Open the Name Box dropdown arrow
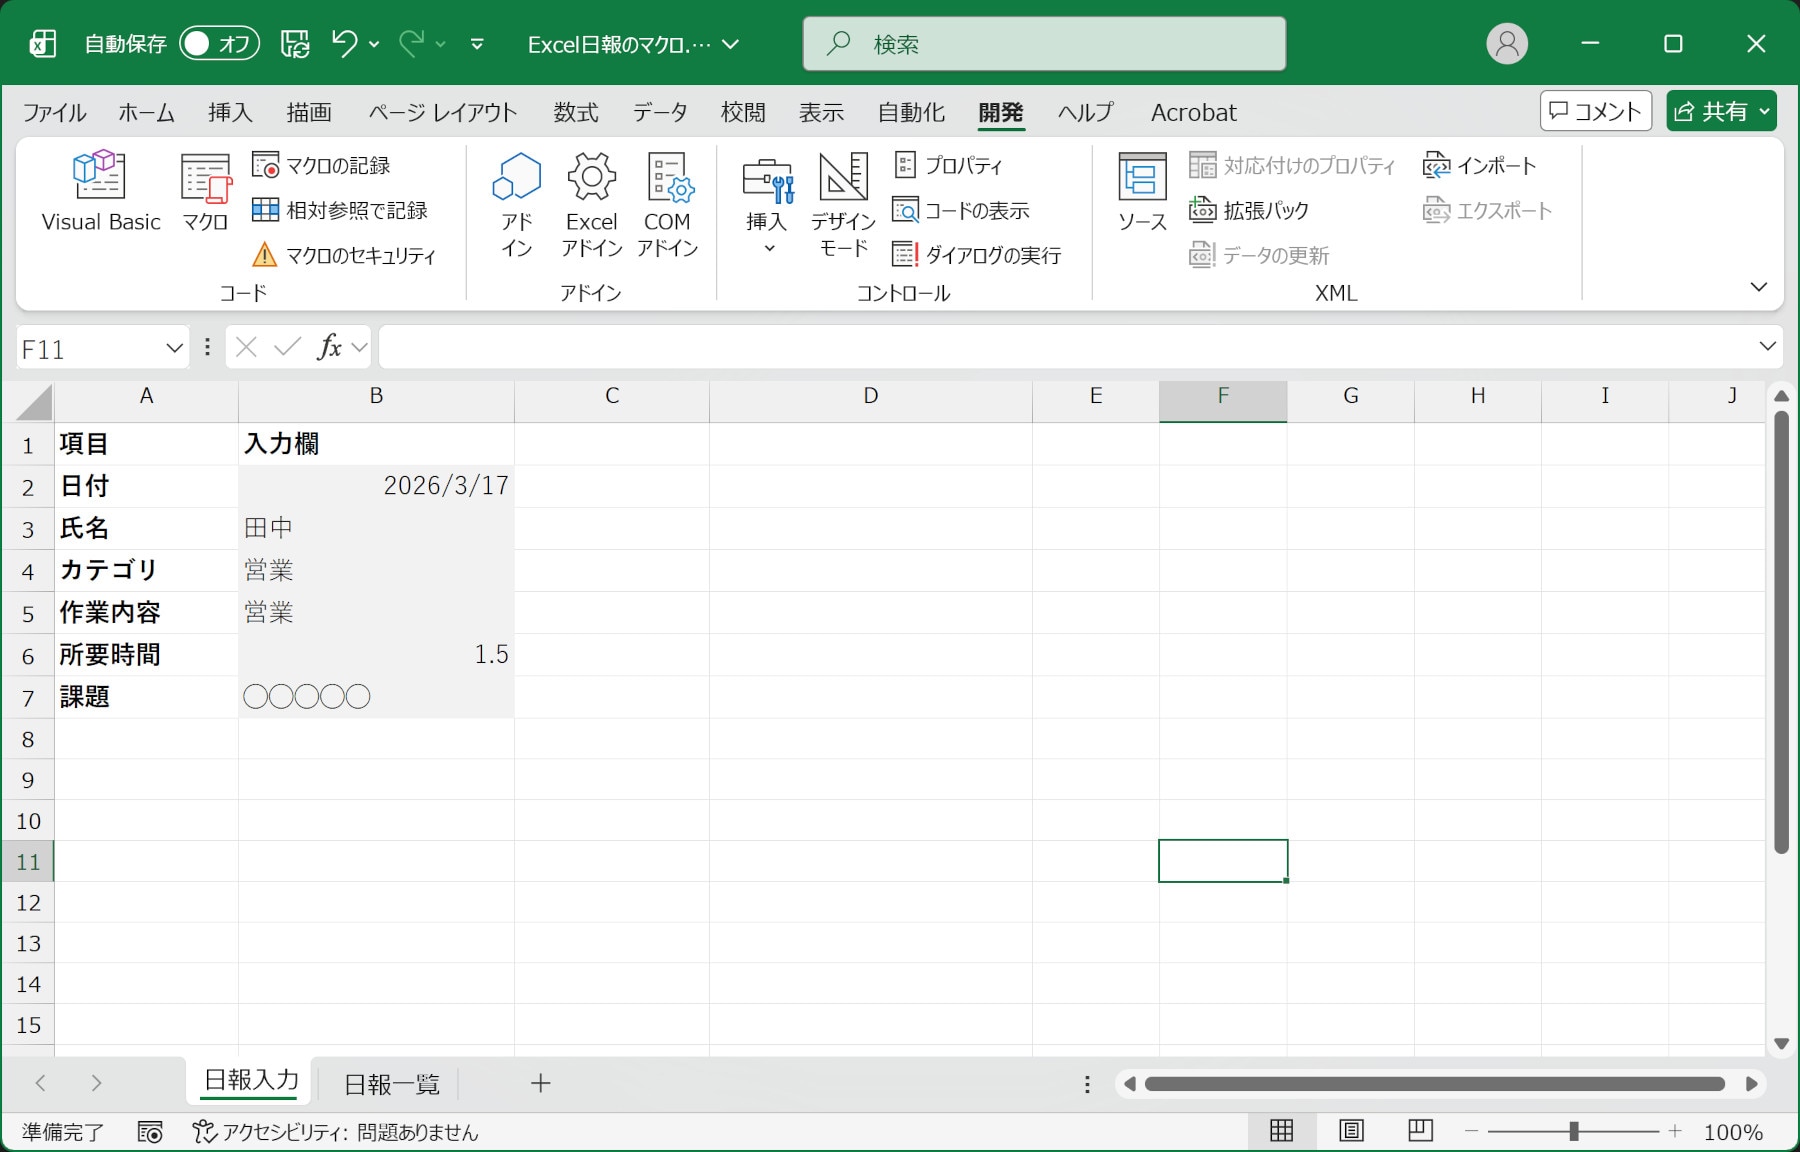Image resolution: width=1800 pixels, height=1152 pixels. (x=174, y=348)
